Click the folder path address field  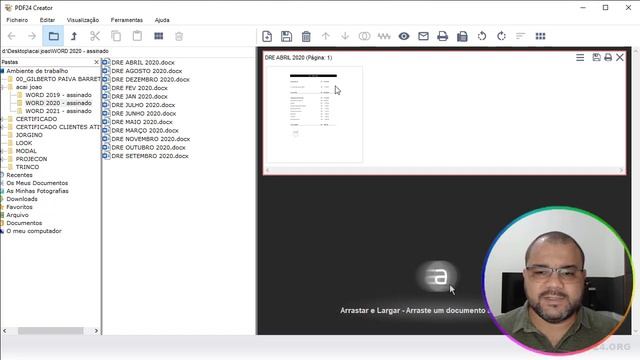point(128,51)
